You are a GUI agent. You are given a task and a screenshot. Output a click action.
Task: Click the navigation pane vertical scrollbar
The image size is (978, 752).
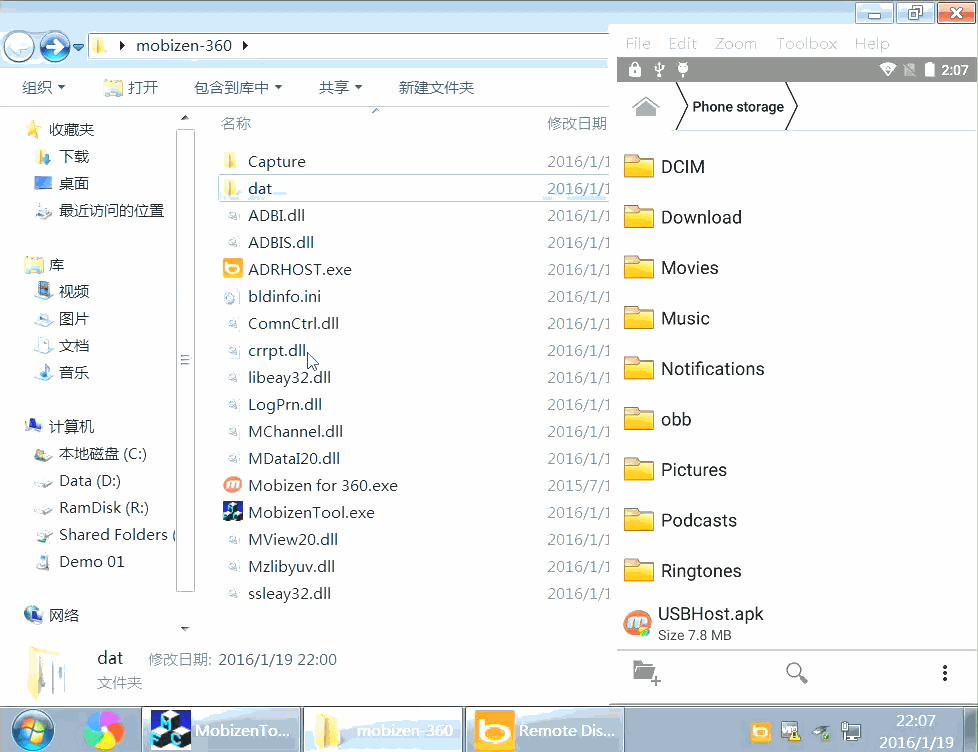pyautogui.click(x=185, y=360)
